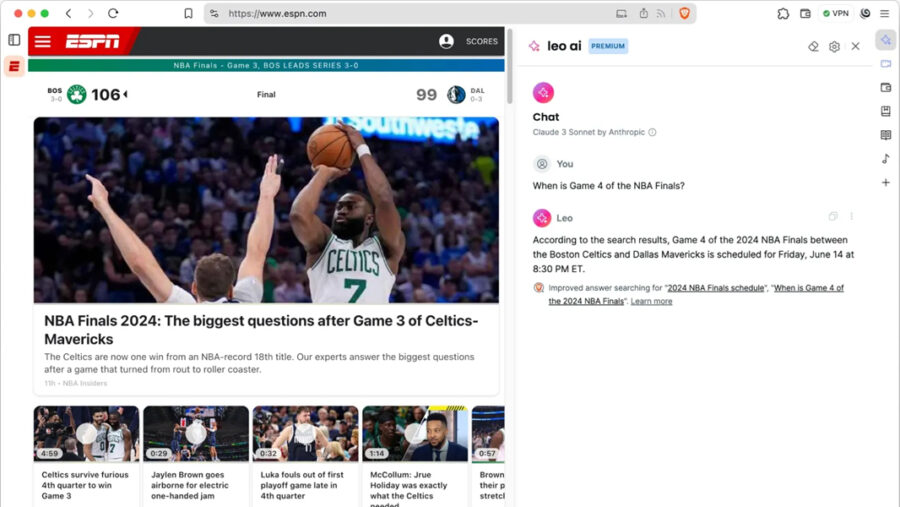Open the ESPN user profile icon
The width and height of the screenshot is (900, 507).
click(446, 41)
